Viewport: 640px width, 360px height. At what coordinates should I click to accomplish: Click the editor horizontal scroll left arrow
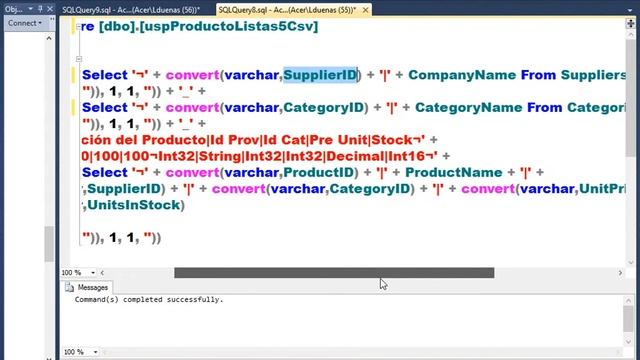(102, 273)
